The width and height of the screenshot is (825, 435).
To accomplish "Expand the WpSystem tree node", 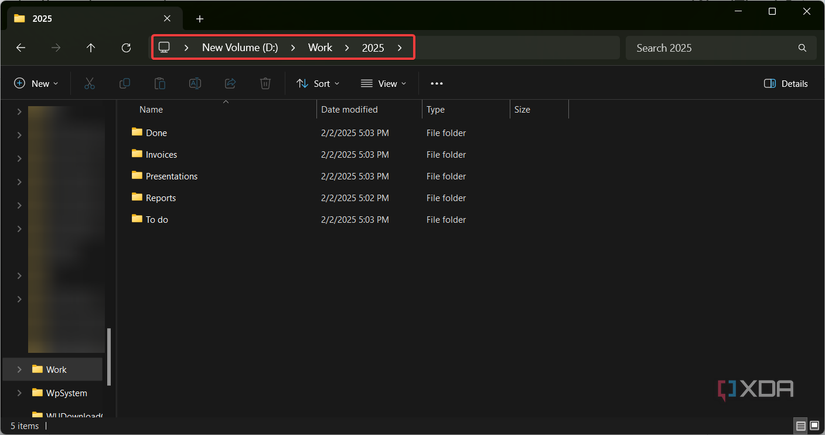I will 19,393.
